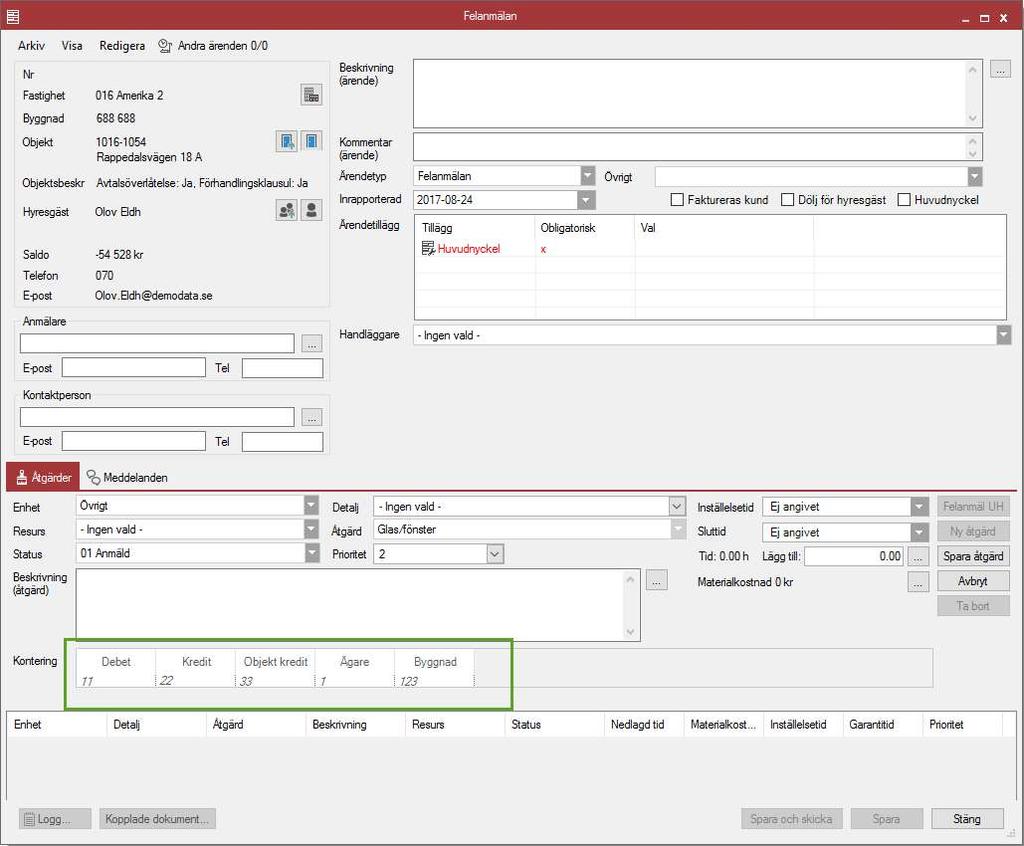Image resolution: width=1024 pixels, height=846 pixels.
Task: Click the Saldo value -54 528 kr
Action: click(119, 255)
